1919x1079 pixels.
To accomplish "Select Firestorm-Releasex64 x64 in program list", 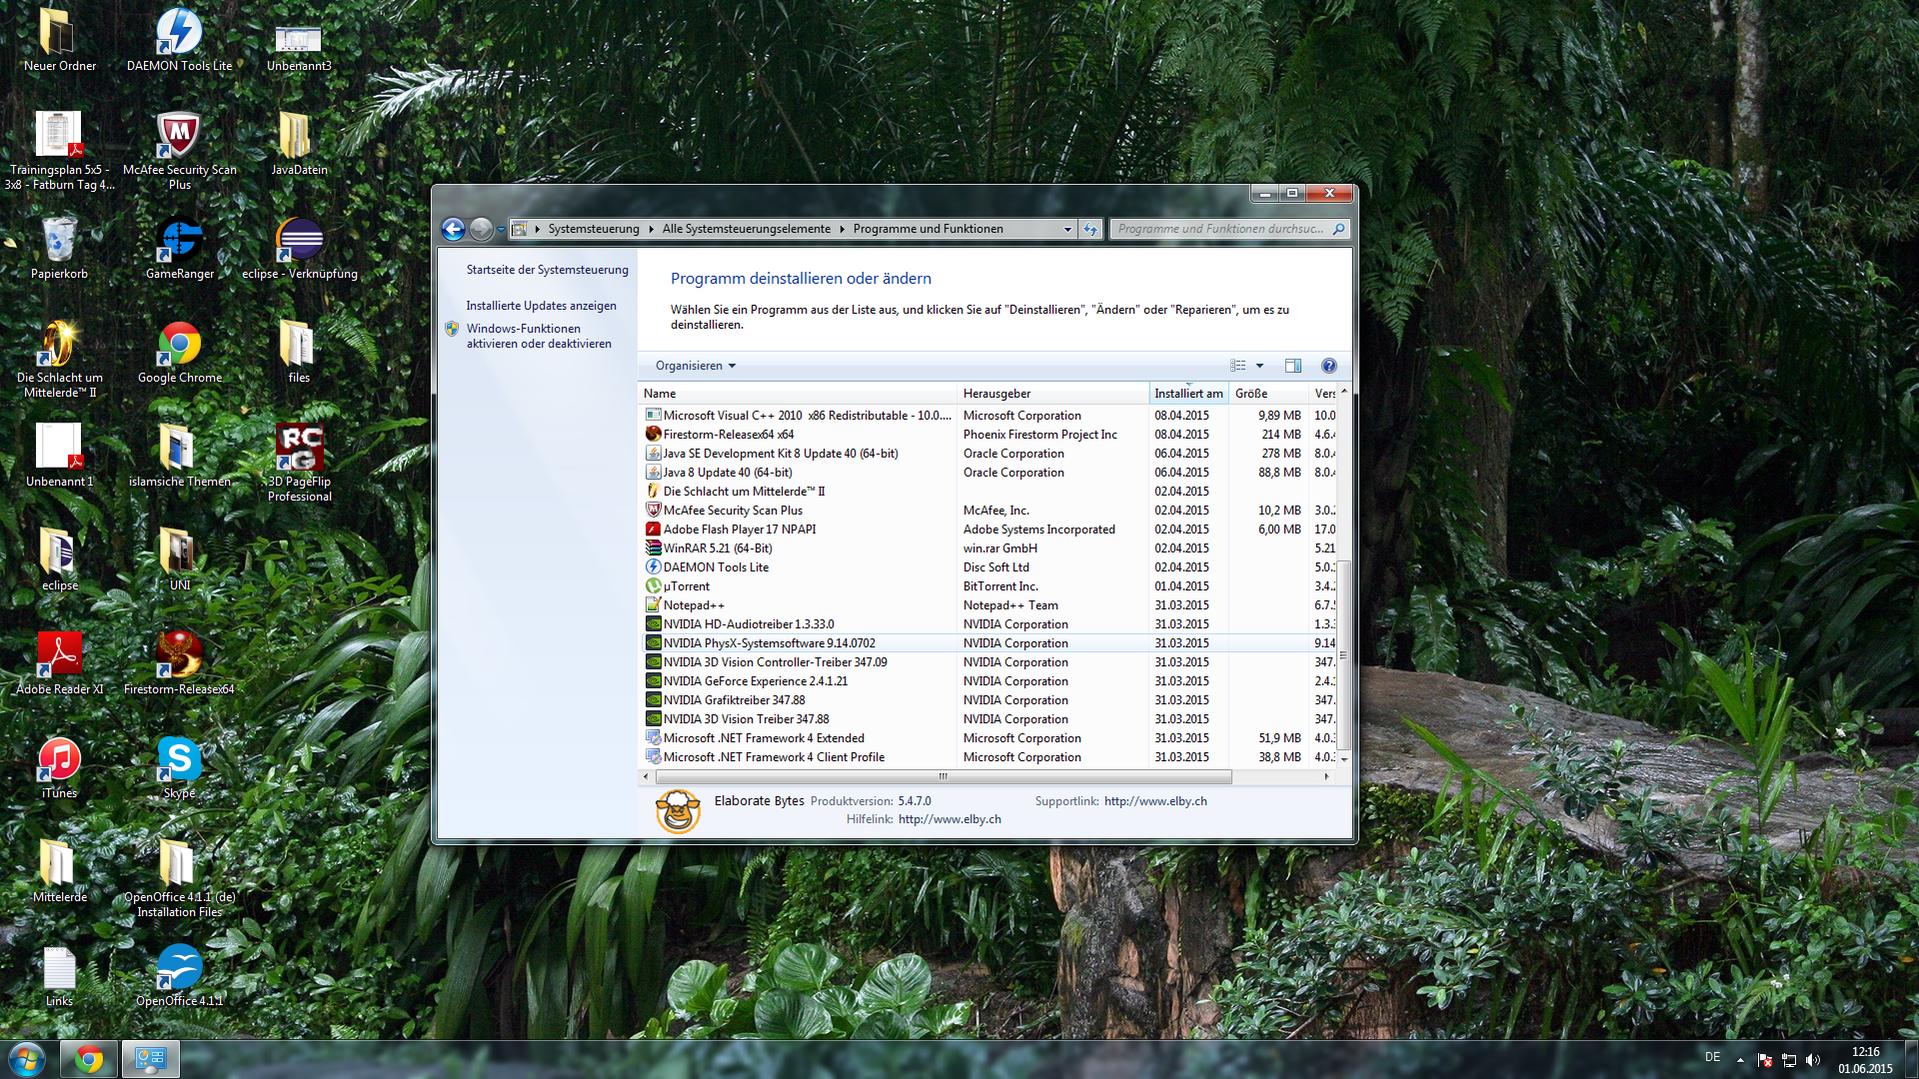I will 988,434.
